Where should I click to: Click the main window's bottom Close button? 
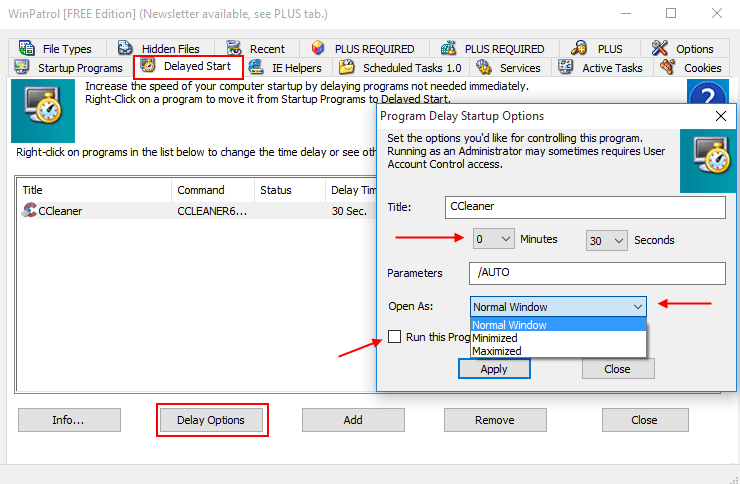[645, 420]
